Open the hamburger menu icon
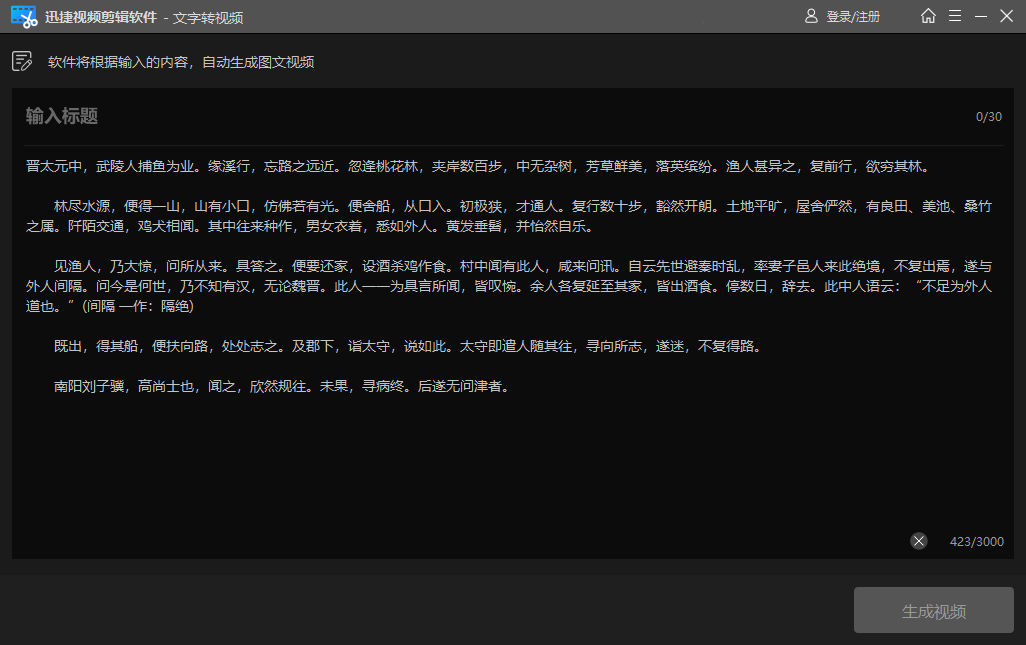 click(955, 16)
